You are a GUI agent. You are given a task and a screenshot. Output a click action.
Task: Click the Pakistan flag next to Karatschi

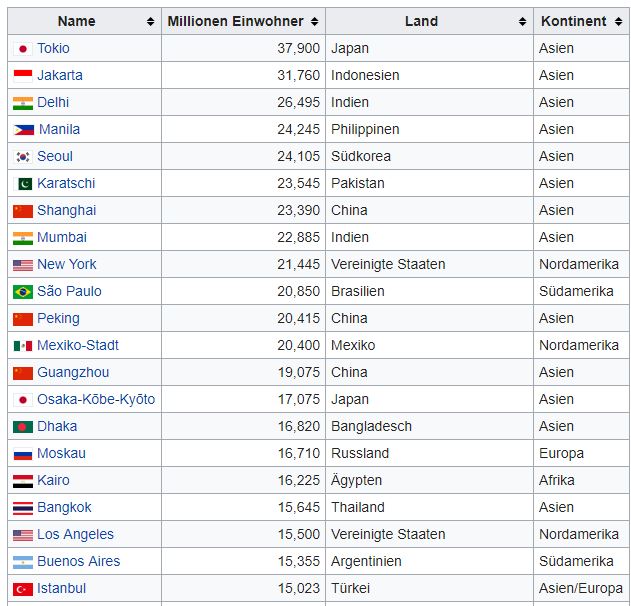tap(23, 183)
